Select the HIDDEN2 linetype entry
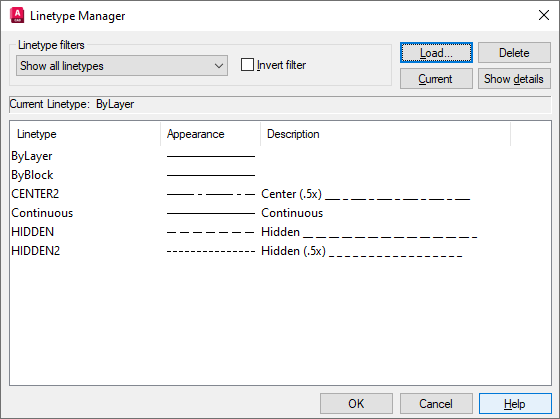The image size is (560, 419). pyautogui.click(x=36, y=251)
